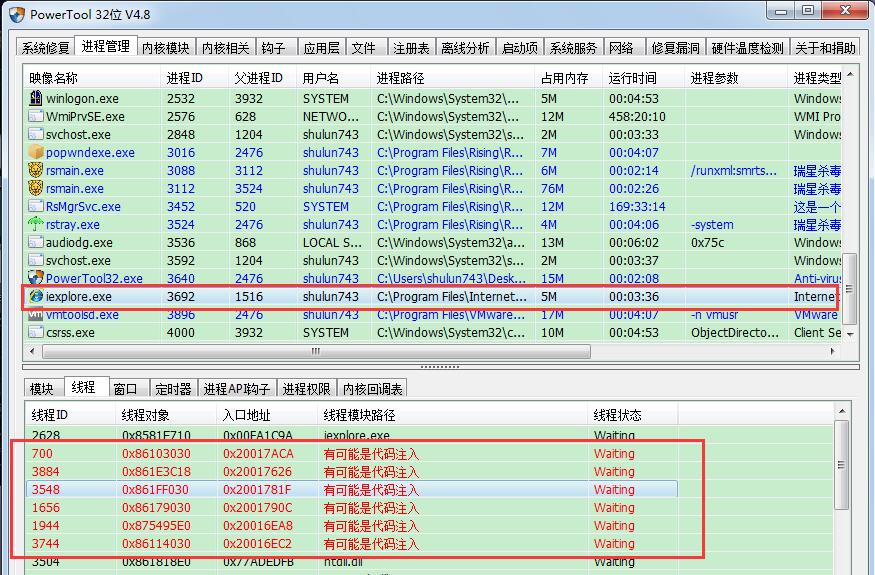Click the rstray.exe green umbrella icon
The height and width of the screenshot is (575, 875).
point(36,224)
